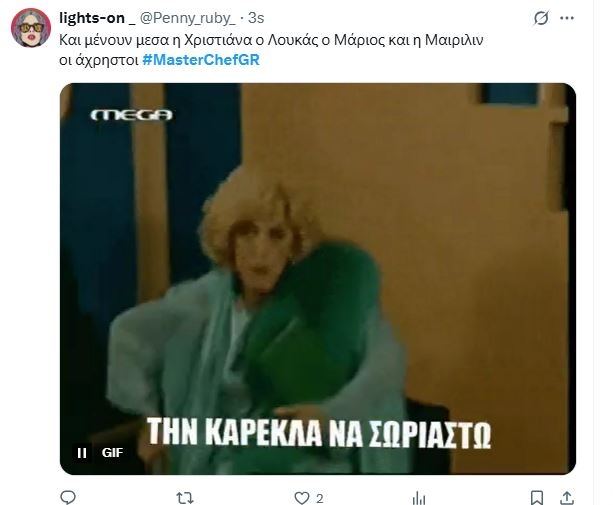613x505 pixels.
Task: Pause the playing GIF
Action: click(82, 453)
